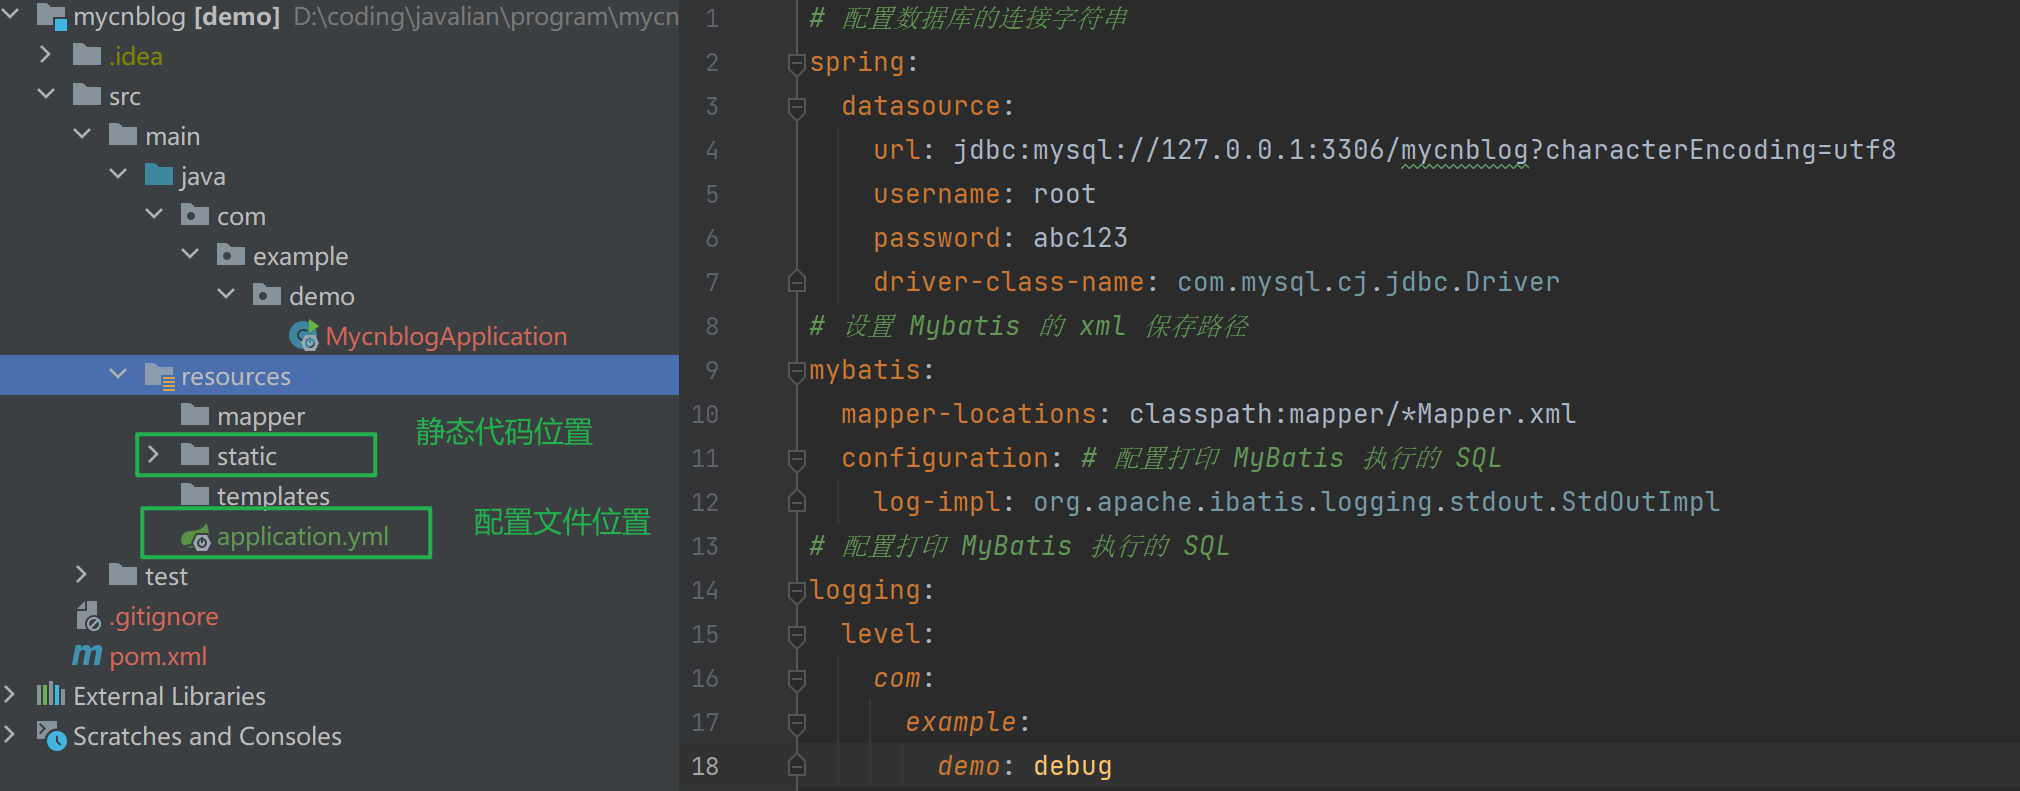Collapse the mycnblog project root chevron
Image resolution: width=2020 pixels, height=791 pixels.
pyautogui.click(x=11, y=14)
